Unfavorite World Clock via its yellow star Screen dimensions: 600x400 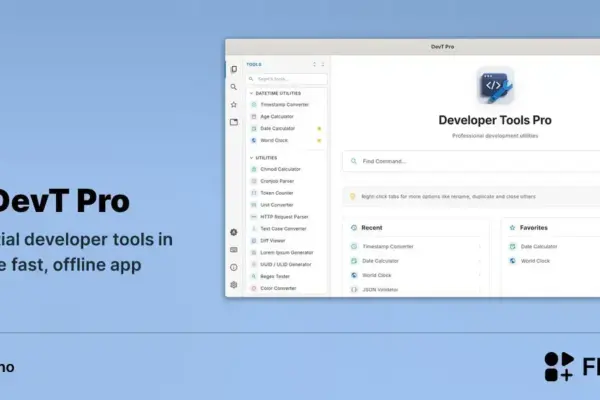(319, 140)
